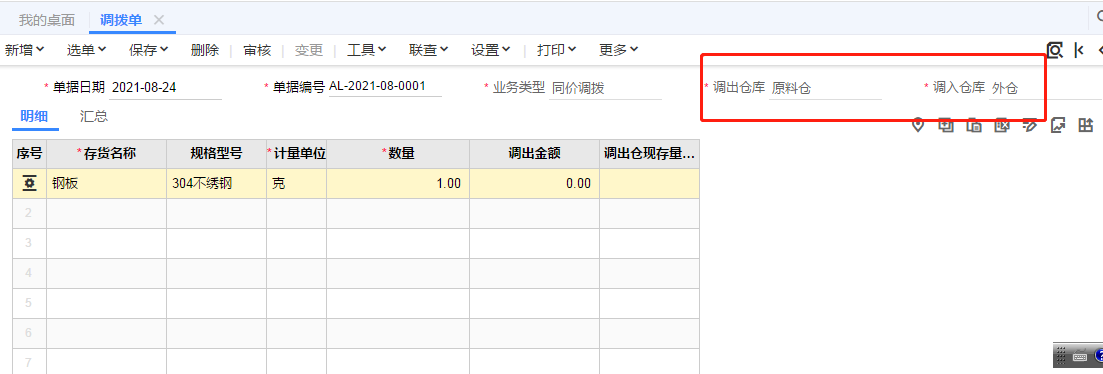Screen dimensions: 1103x374
Task: Click the 删除 button
Action: coord(205,50)
